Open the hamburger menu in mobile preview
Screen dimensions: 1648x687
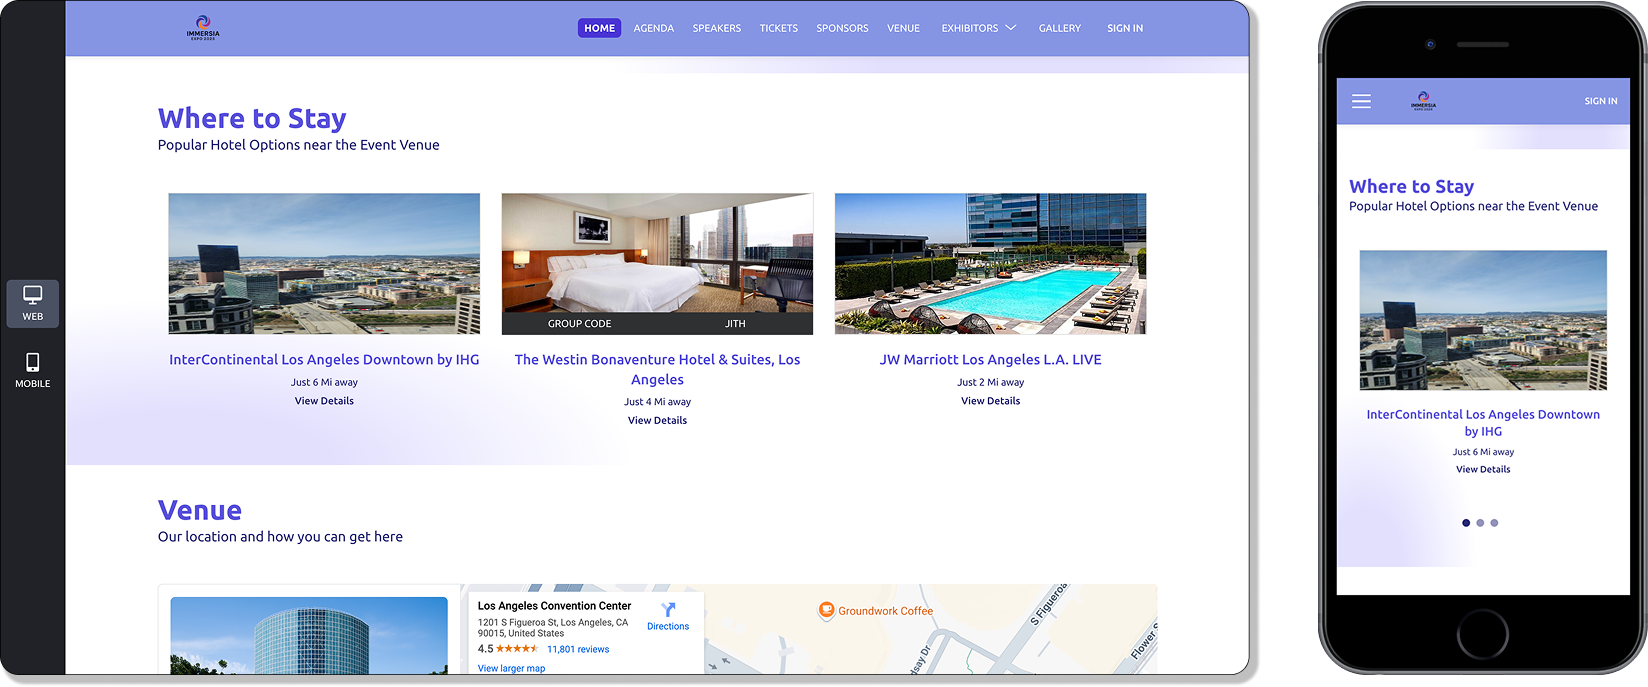[1361, 101]
